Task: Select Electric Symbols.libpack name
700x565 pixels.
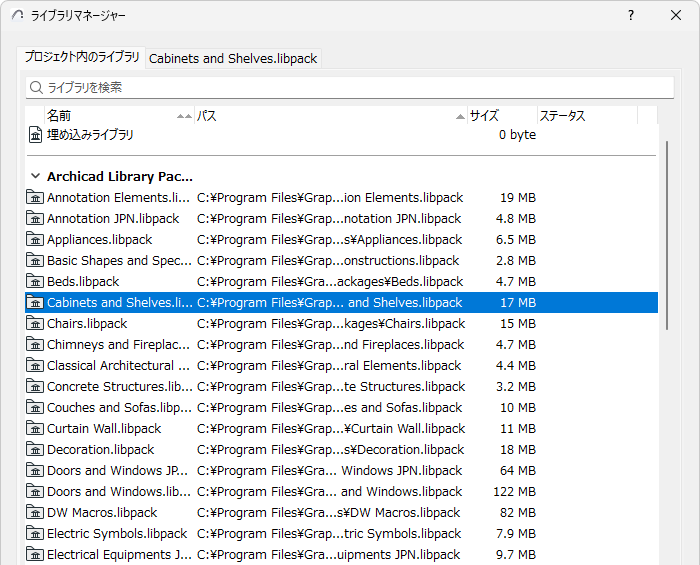Action: click(117, 533)
